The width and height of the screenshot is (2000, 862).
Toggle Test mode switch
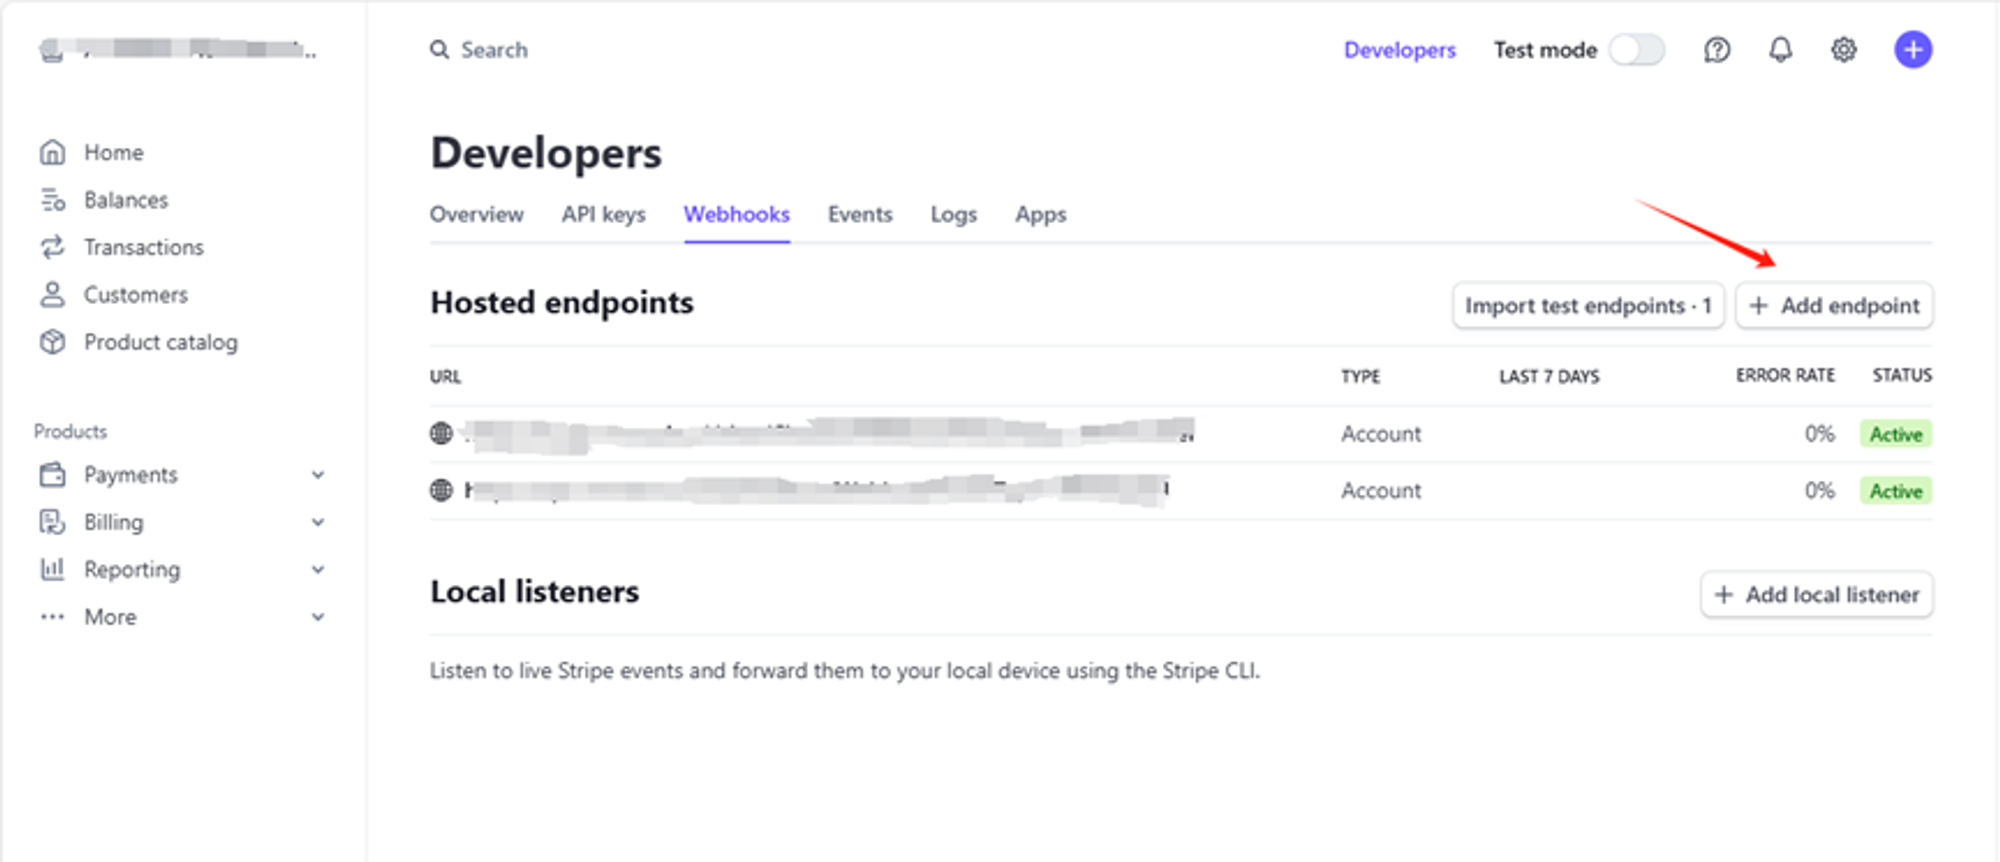click(x=1637, y=50)
